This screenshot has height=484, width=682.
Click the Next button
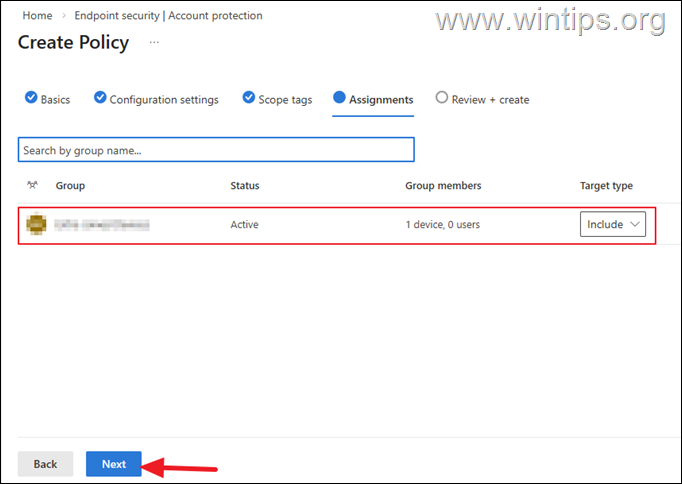click(114, 464)
